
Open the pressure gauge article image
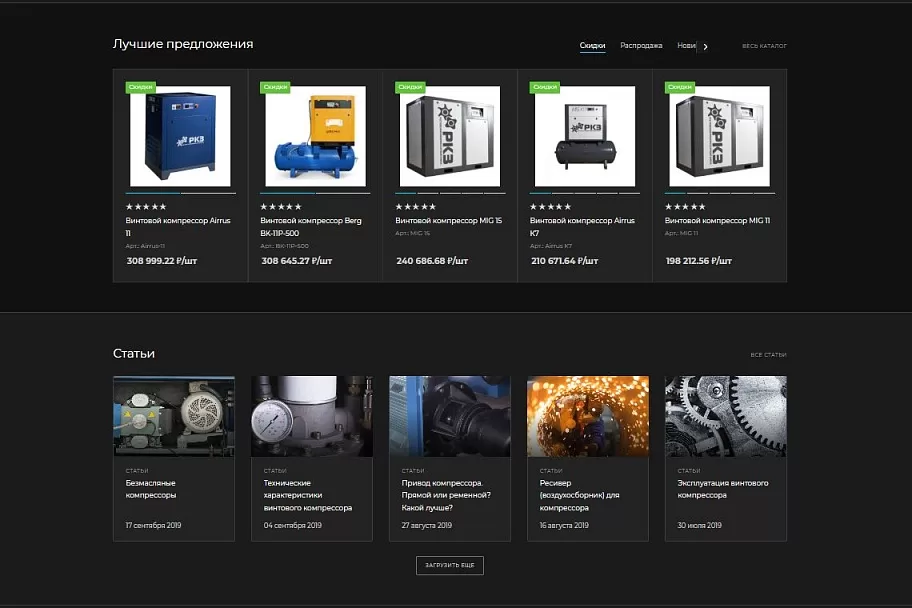pyautogui.click(x=312, y=416)
